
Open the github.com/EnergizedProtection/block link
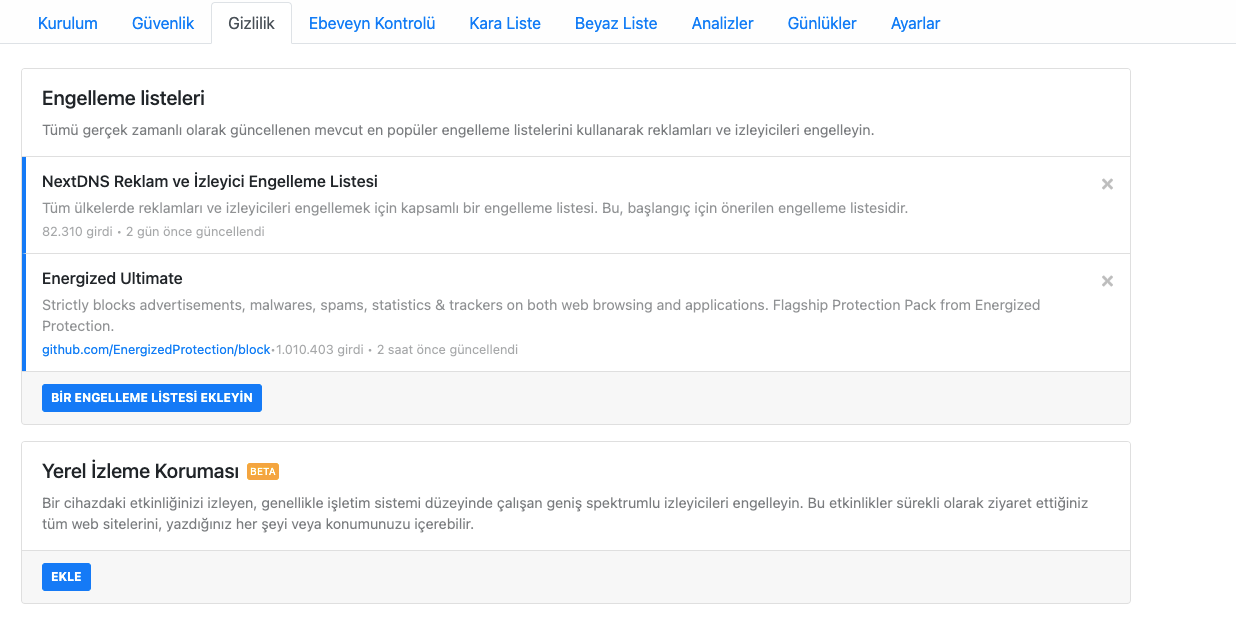pos(156,350)
